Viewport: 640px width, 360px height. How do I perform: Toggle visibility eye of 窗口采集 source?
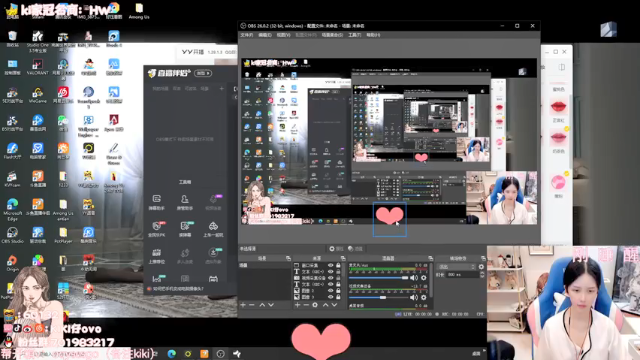331,265
